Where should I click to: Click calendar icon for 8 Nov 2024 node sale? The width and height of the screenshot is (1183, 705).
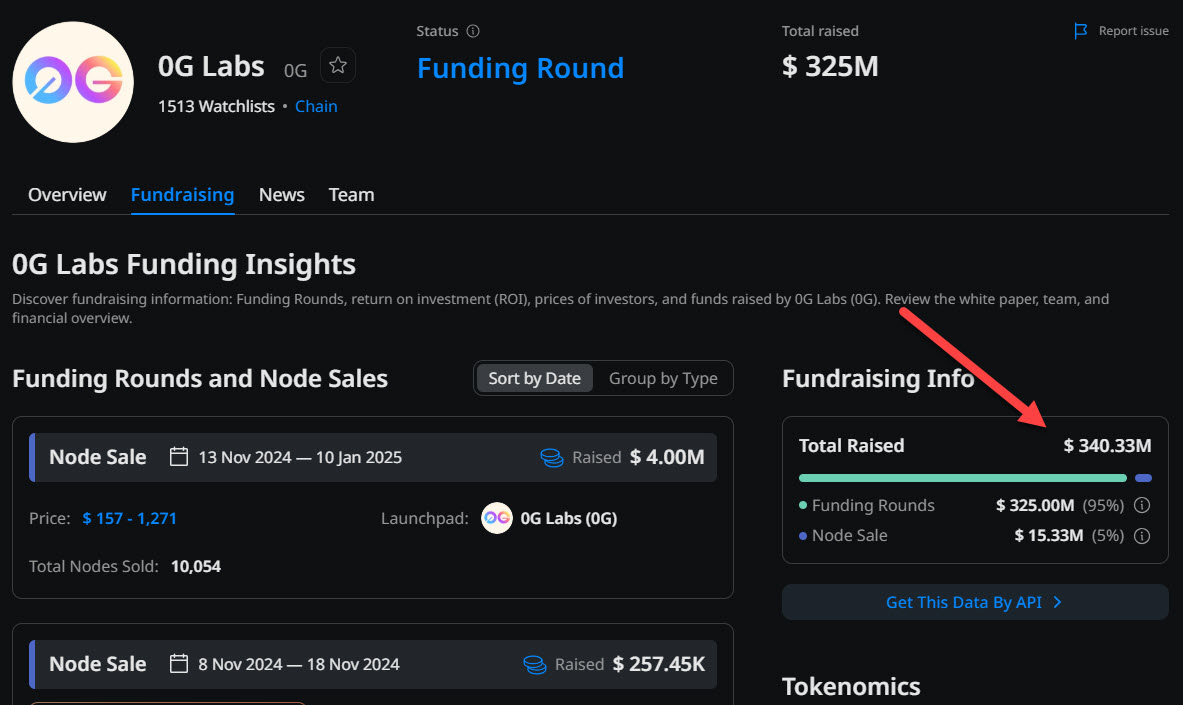[x=179, y=663]
